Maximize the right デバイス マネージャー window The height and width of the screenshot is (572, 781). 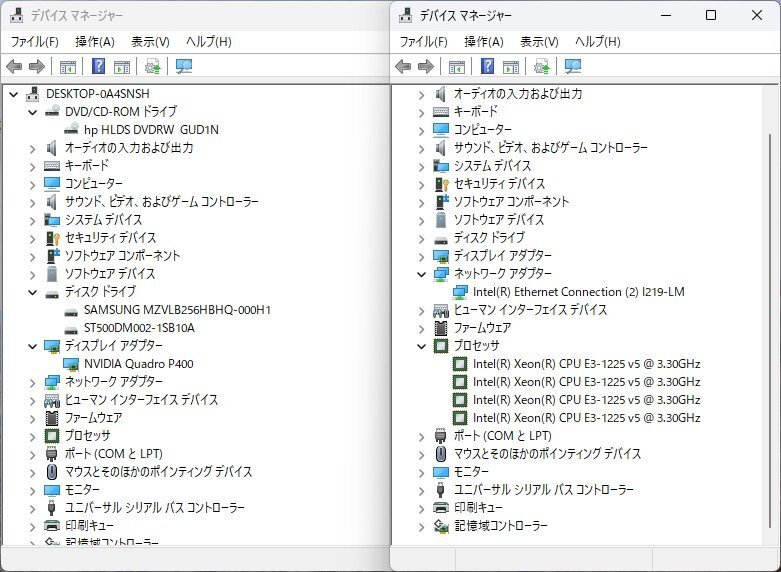click(x=711, y=15)
